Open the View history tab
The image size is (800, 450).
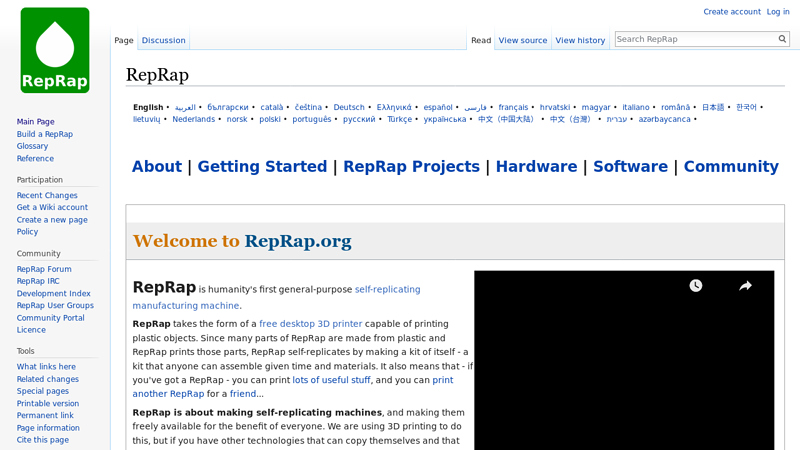point(580,40)
